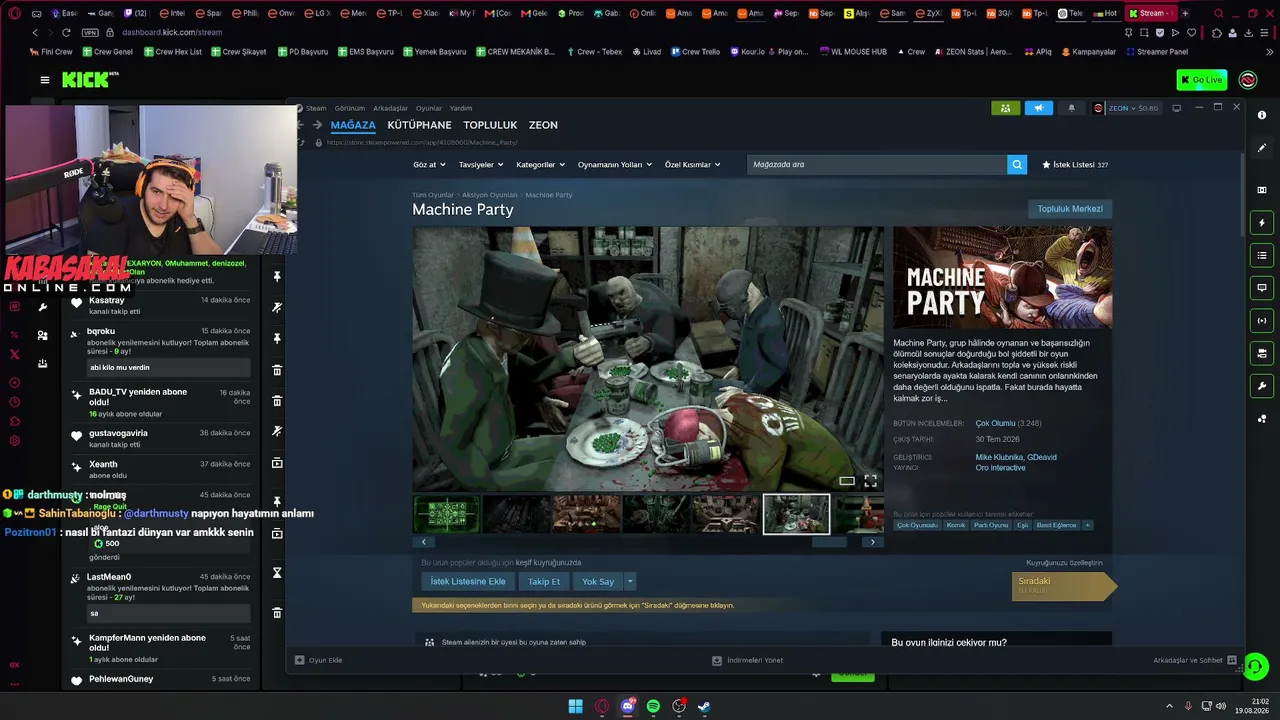Open the Oyunlar menu
The image size is (1280, 720).
click(x=429, y=108)
